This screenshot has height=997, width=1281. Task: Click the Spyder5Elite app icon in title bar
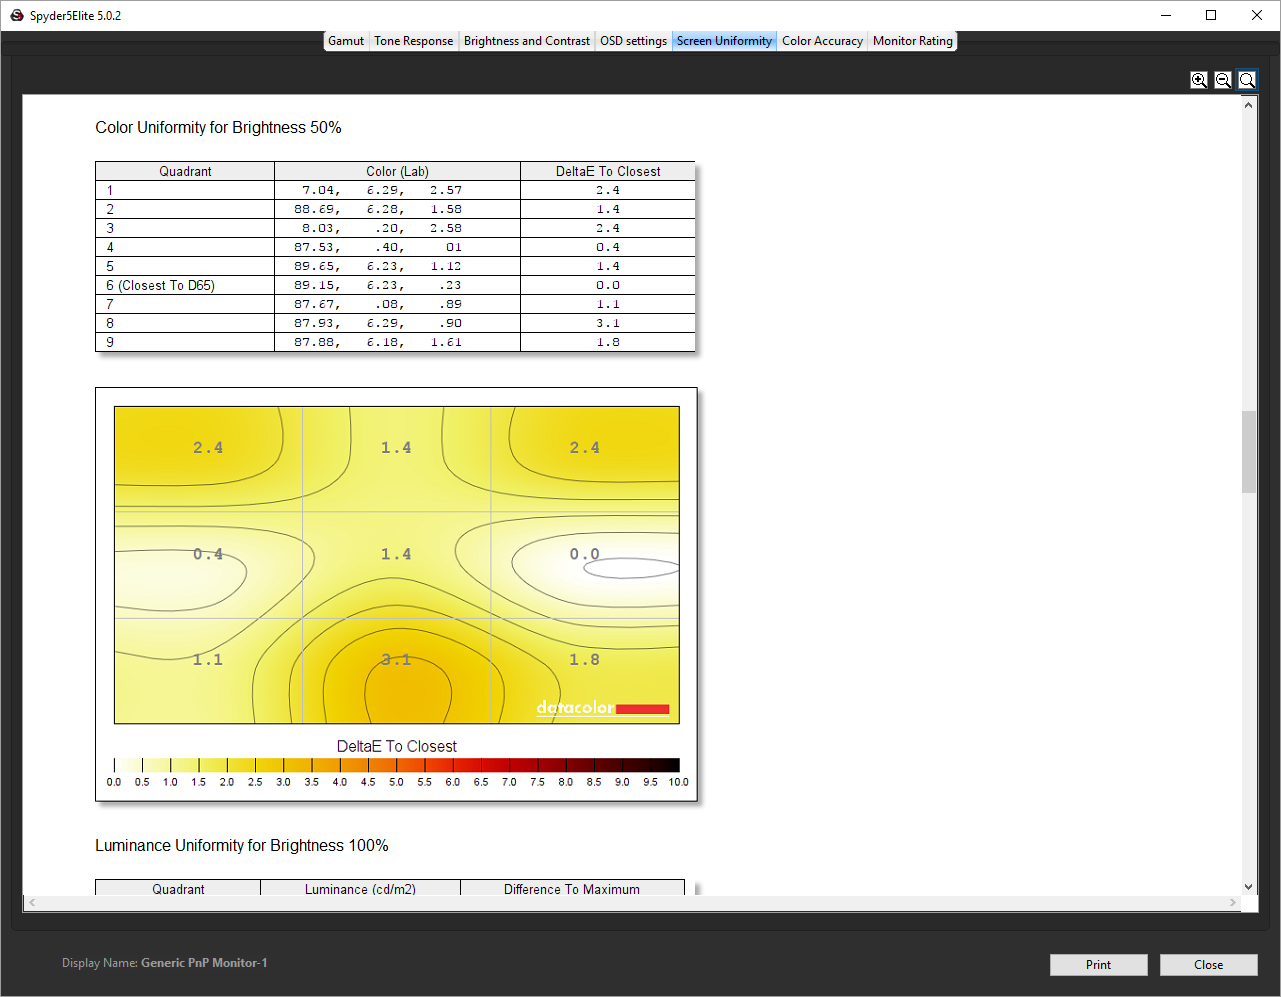coord(16,15)
